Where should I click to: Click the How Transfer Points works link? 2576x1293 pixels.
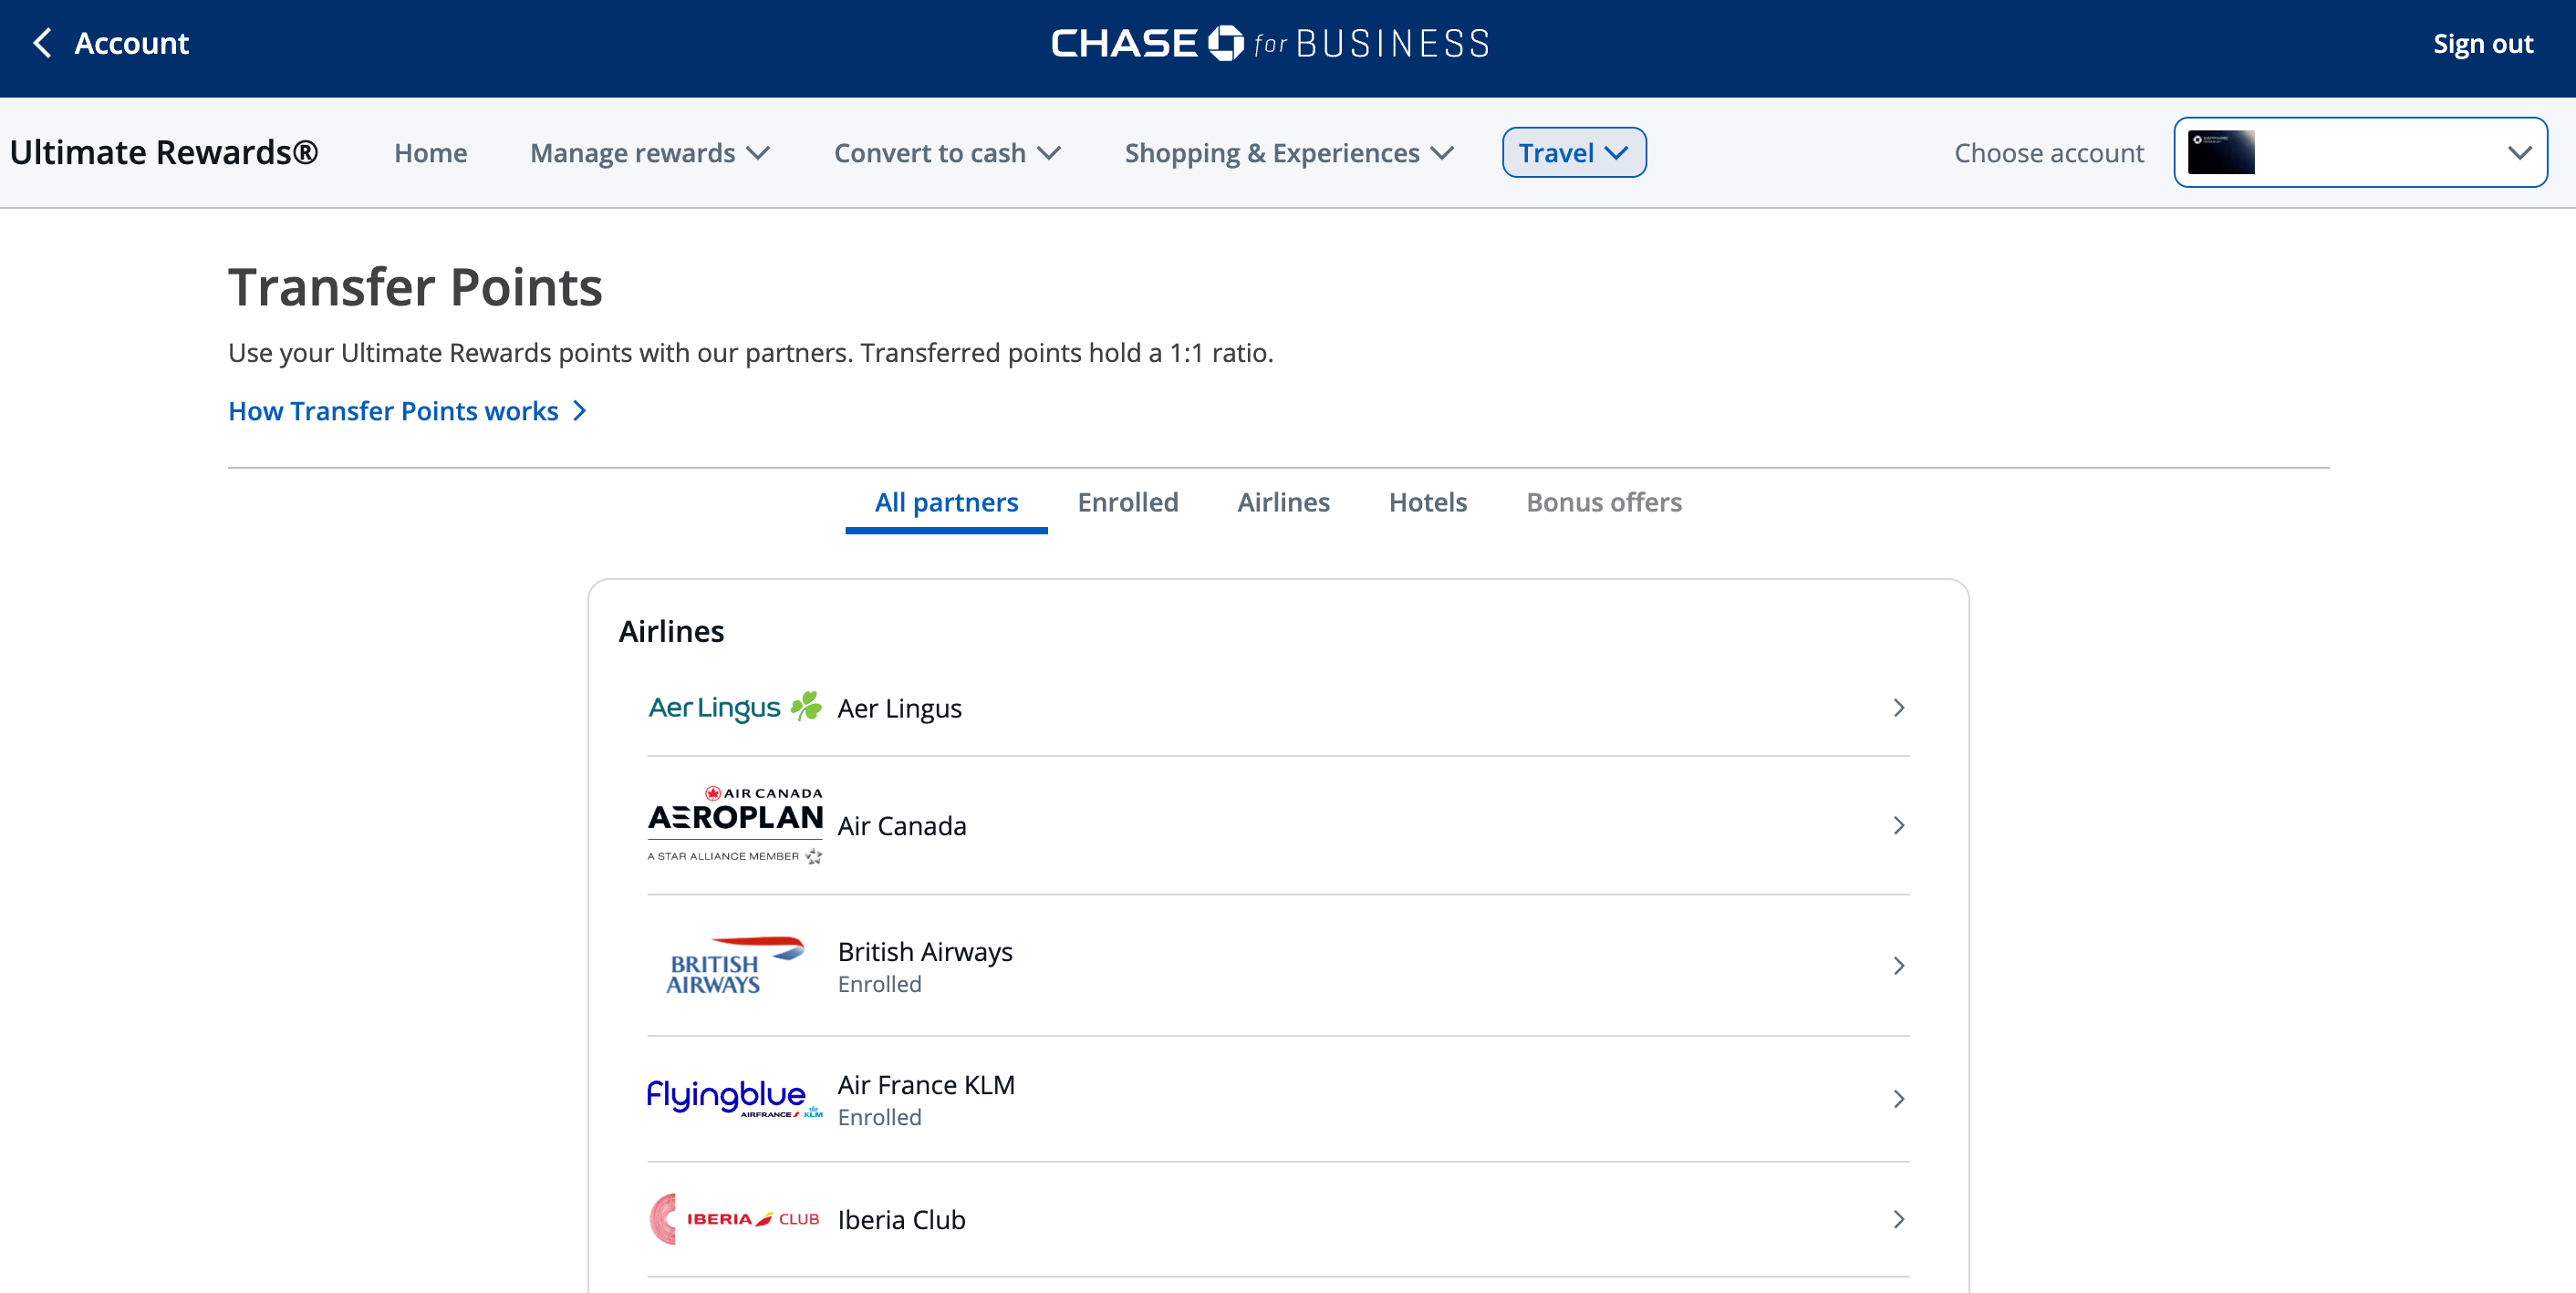point(393,410)
